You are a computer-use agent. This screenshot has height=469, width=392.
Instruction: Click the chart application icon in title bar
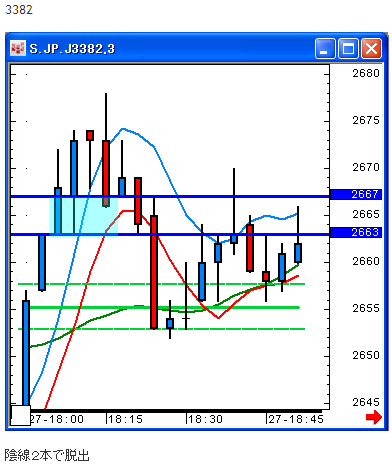[x=18, y=48]
